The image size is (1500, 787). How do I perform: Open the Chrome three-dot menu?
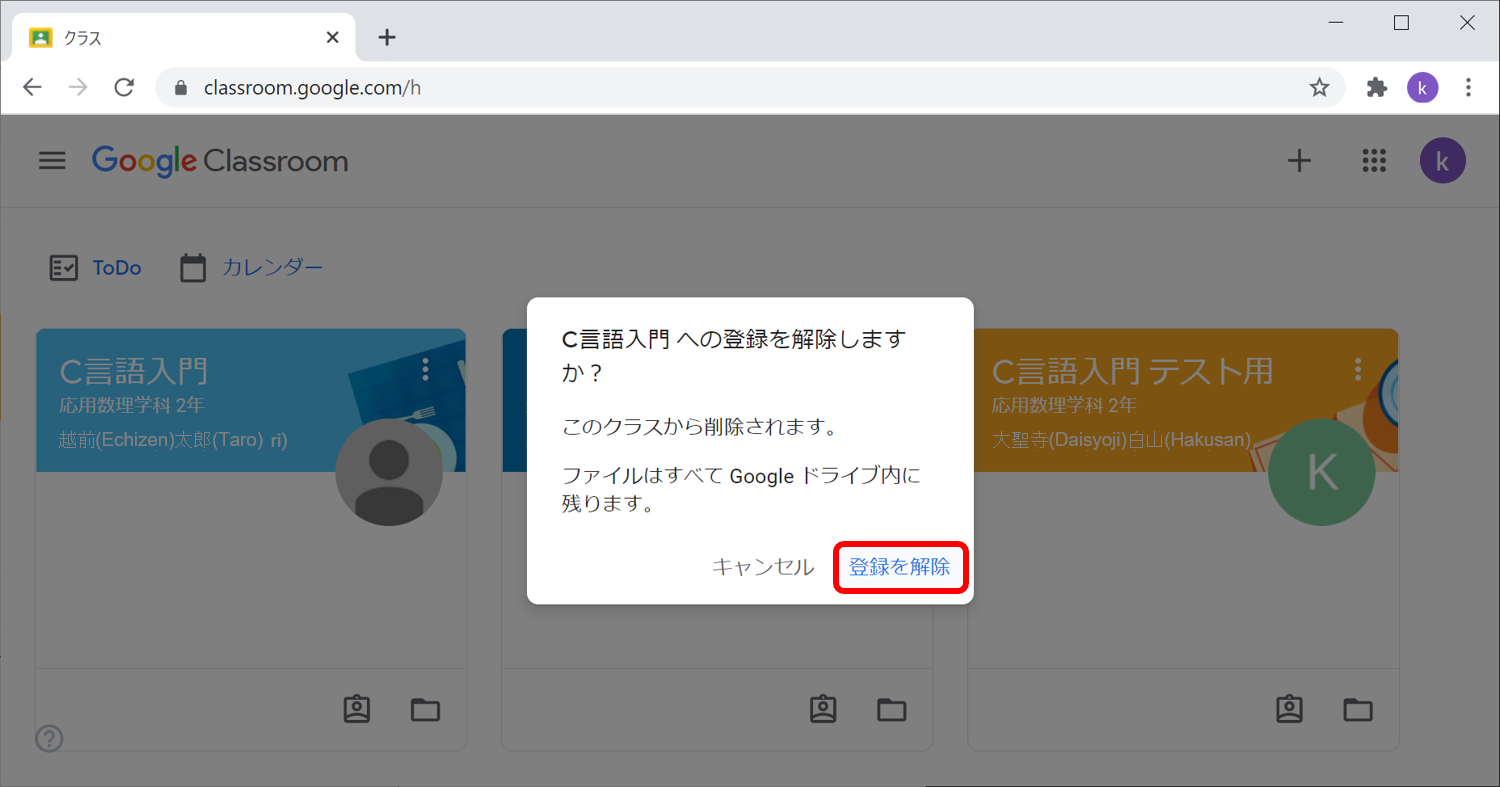tap(1468, 88)
